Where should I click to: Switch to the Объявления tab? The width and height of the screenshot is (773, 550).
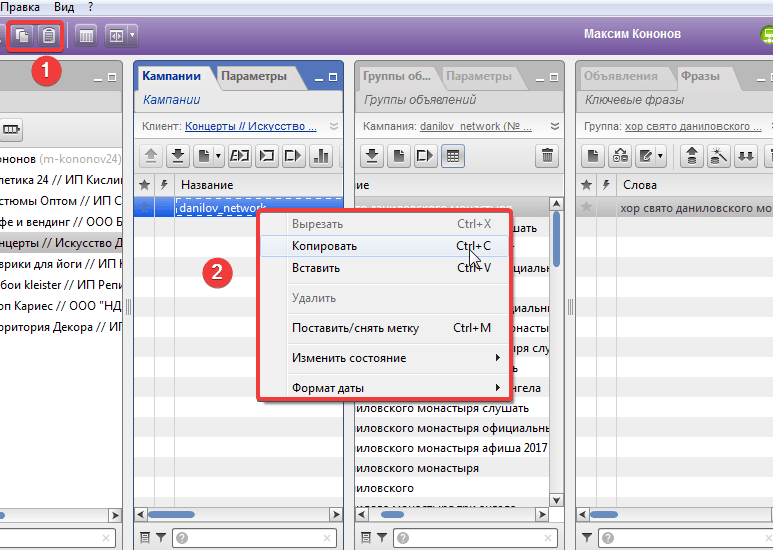pyautogui.click(x=620, y=76)
